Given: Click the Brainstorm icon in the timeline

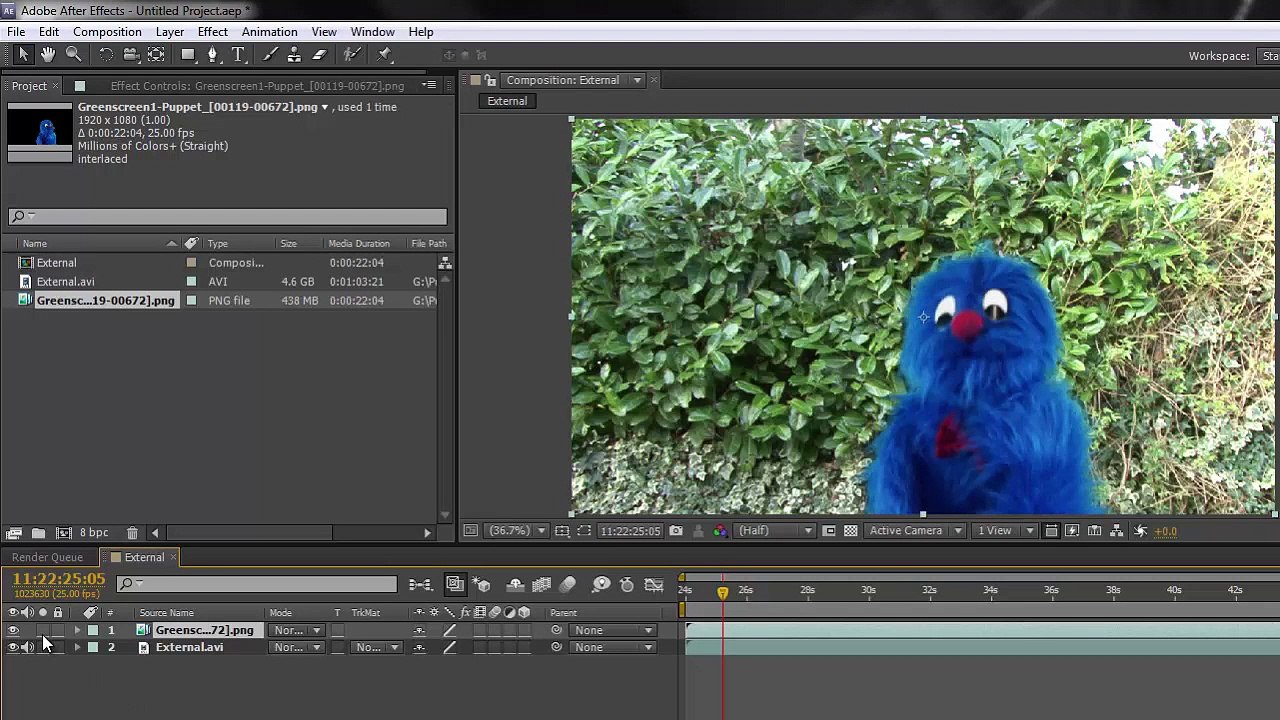Looking at the screenshot, I should [601, 585].
